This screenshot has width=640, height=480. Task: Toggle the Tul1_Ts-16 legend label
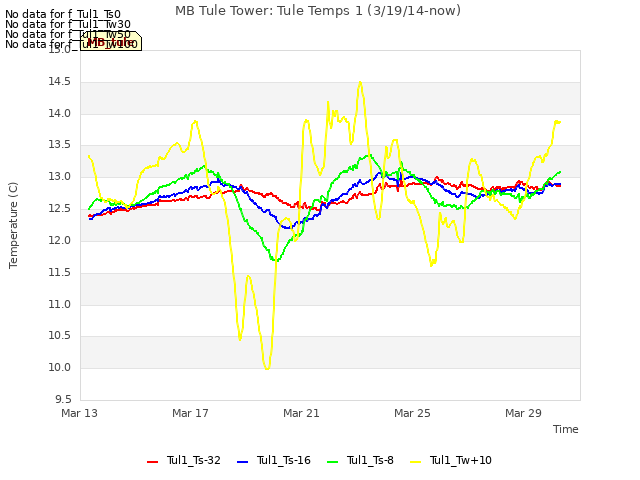click(284, 460)
